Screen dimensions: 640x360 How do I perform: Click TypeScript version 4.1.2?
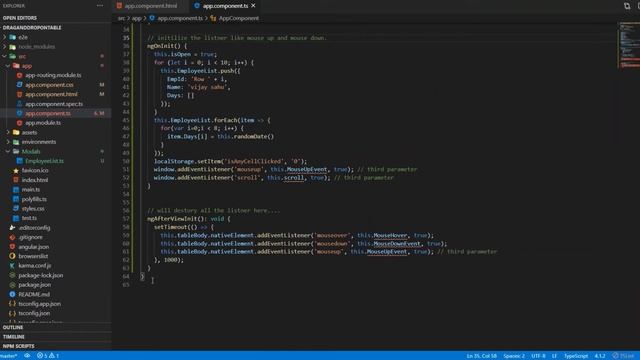click(600, 356)
